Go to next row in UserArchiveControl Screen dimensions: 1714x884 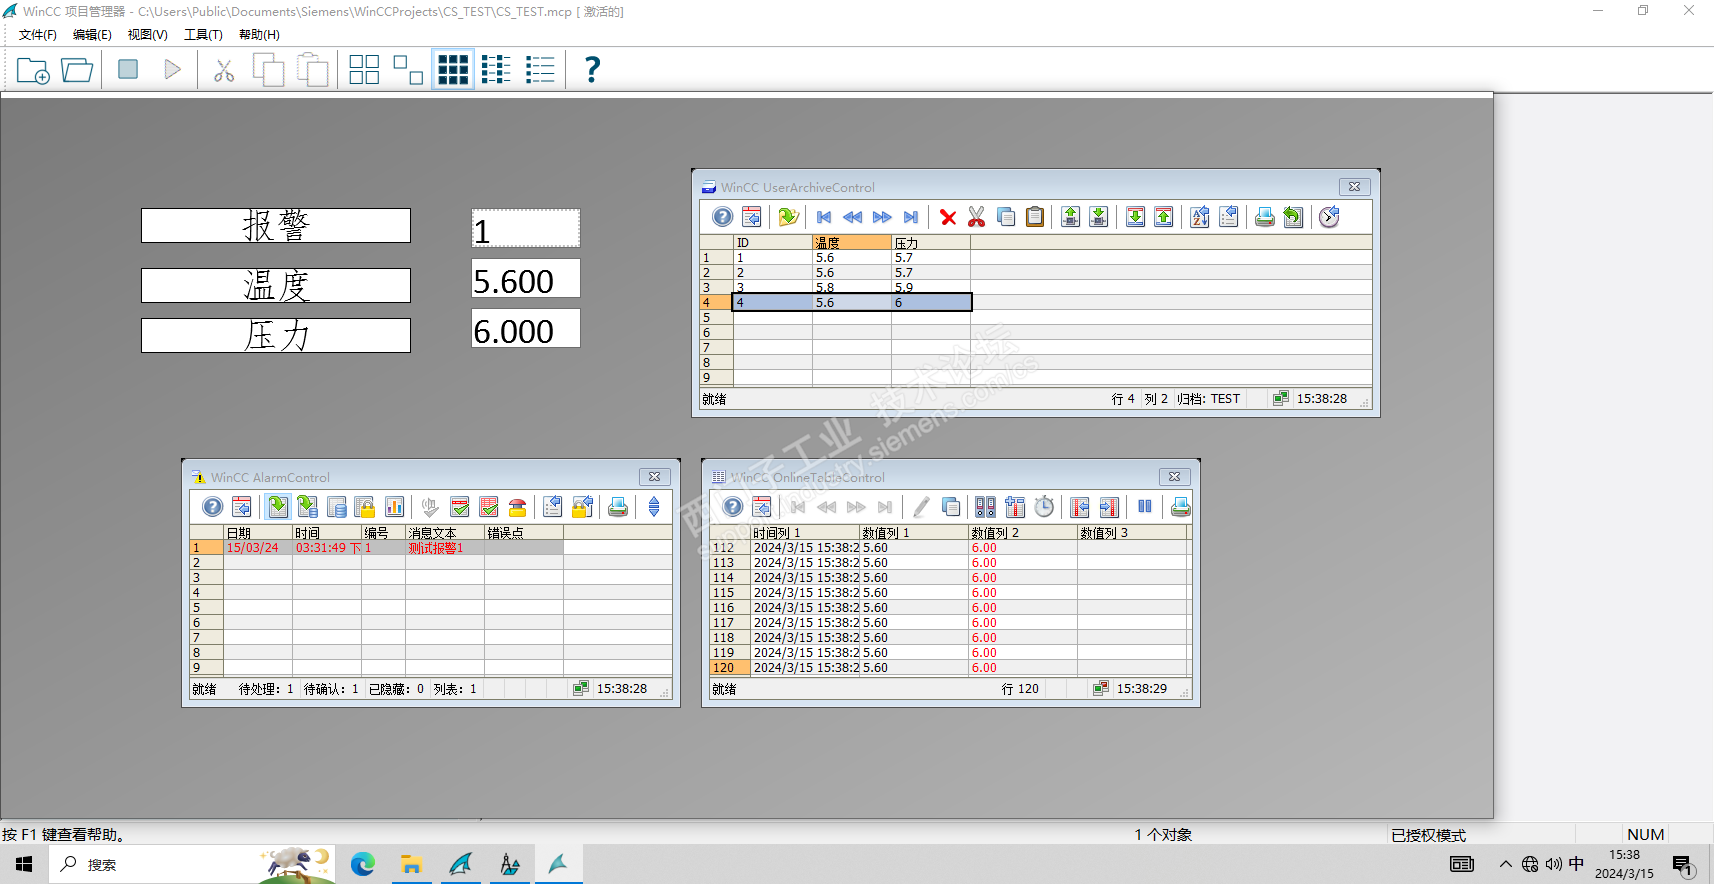881,217
